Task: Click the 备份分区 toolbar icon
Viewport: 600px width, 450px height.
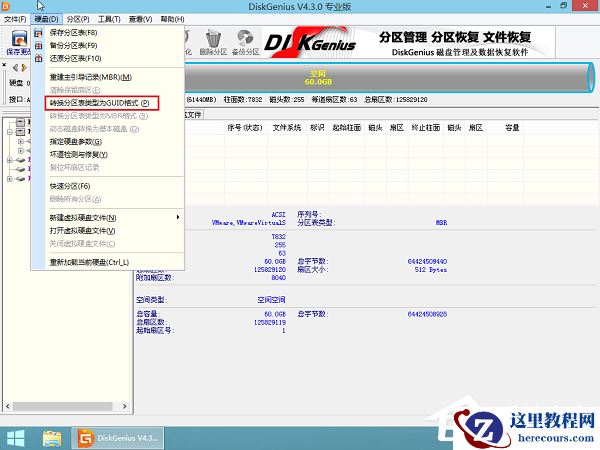Action: pos(245,43)
